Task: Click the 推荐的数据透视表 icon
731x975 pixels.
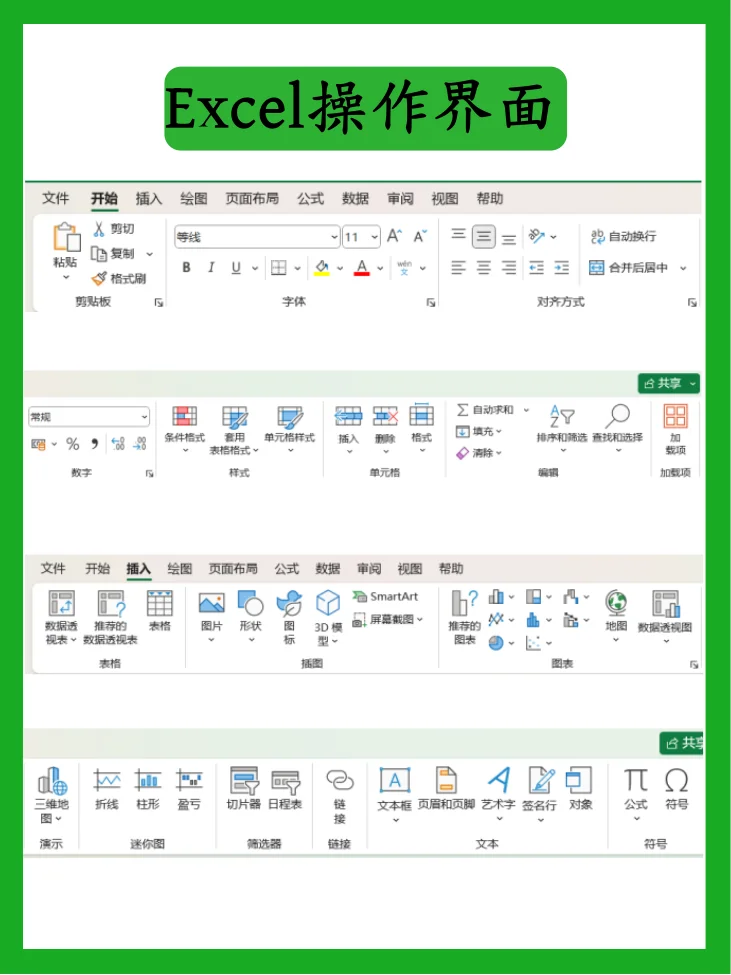Action: [x=111, y=603]
